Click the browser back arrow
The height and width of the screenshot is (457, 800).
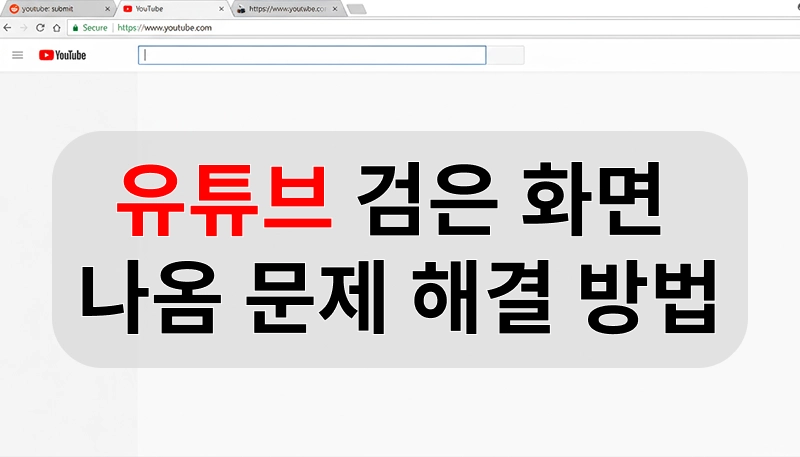(x=8, y=28)
